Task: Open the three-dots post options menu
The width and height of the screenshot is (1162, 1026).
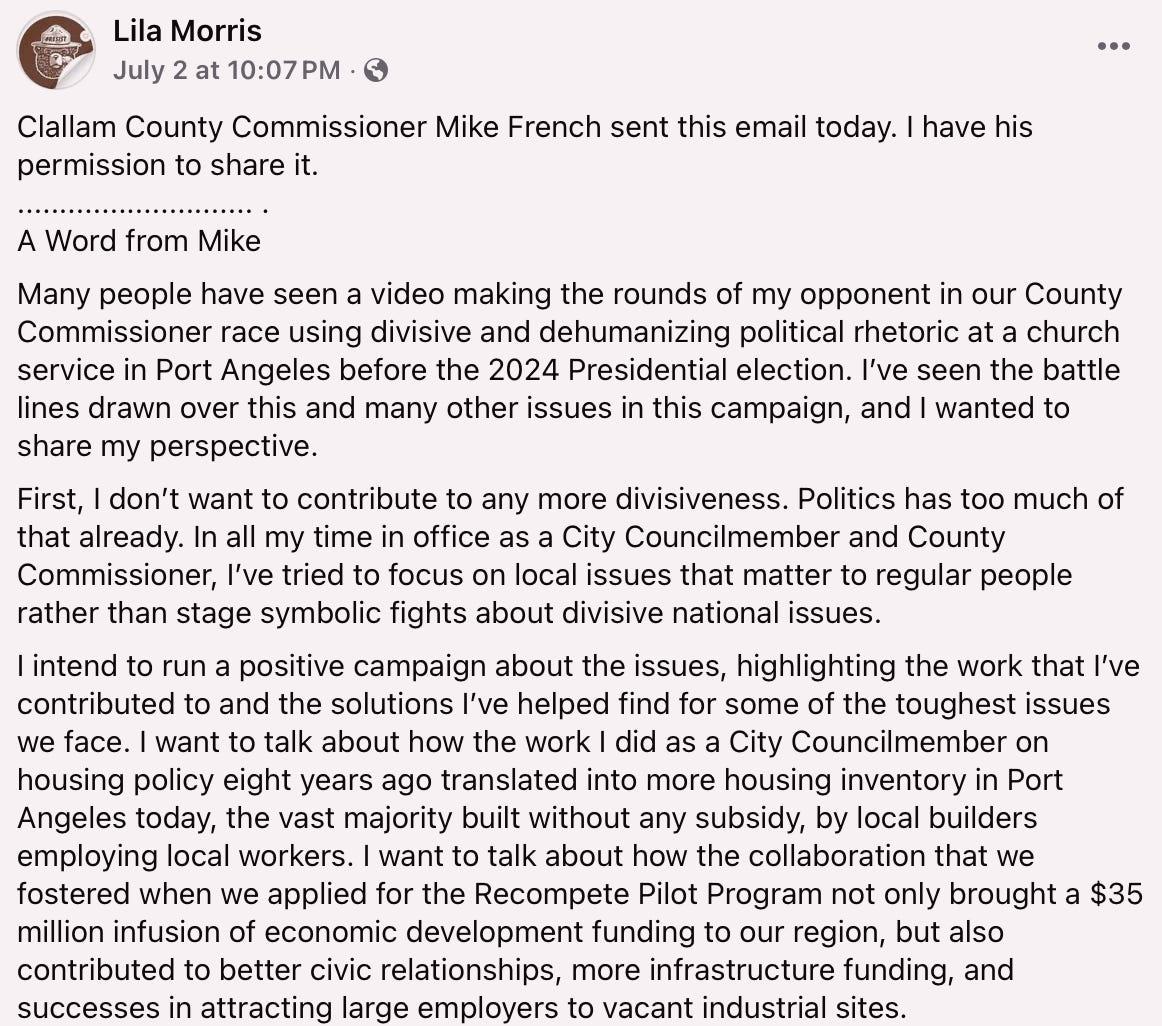Action: (1114, 46)
